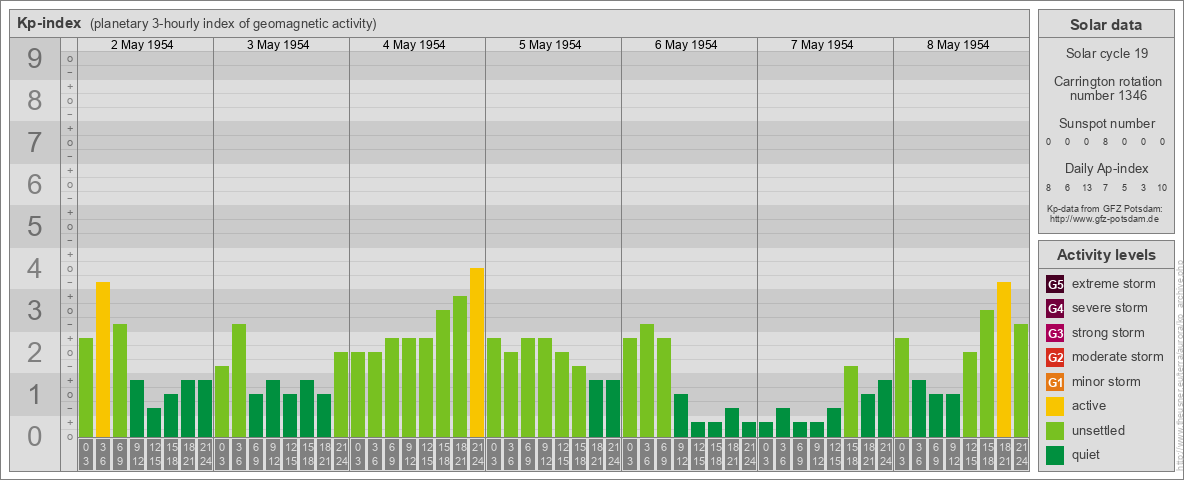Image resolution: width=1184 pixels, height=480 pixels.
Task: Click the moderate storm legend label
Action: point(1118,357)
